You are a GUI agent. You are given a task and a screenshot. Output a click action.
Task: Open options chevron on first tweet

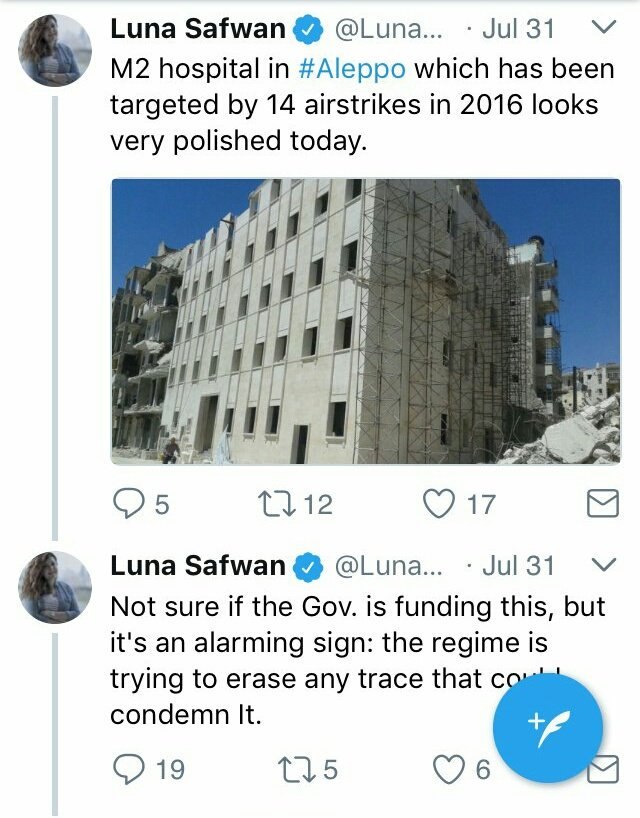click(x=605, y=27)
